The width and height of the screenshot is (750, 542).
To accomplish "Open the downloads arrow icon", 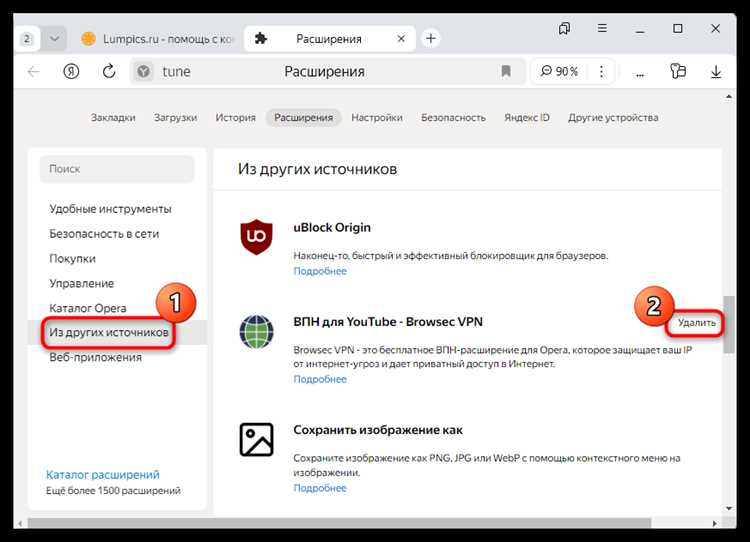I will [716, 72].
